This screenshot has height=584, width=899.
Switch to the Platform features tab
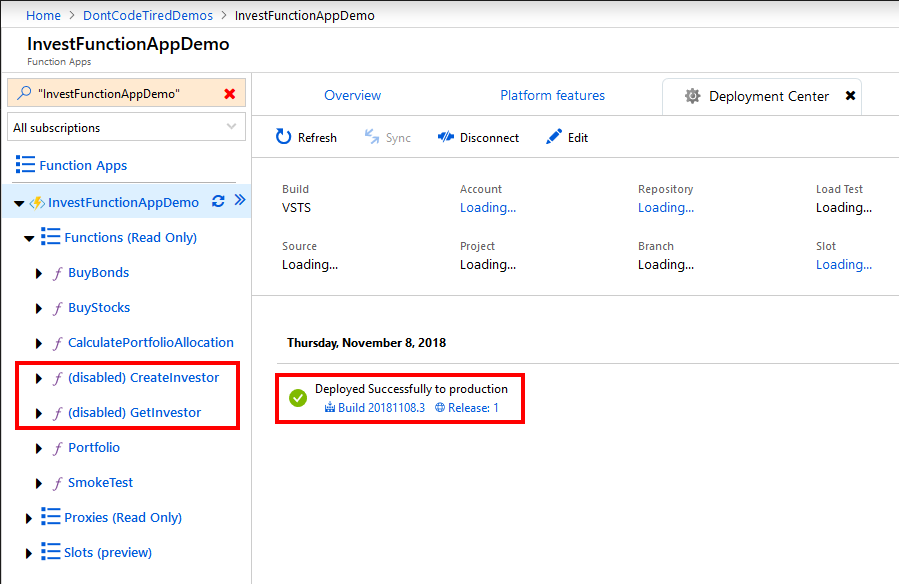point(552,95)
